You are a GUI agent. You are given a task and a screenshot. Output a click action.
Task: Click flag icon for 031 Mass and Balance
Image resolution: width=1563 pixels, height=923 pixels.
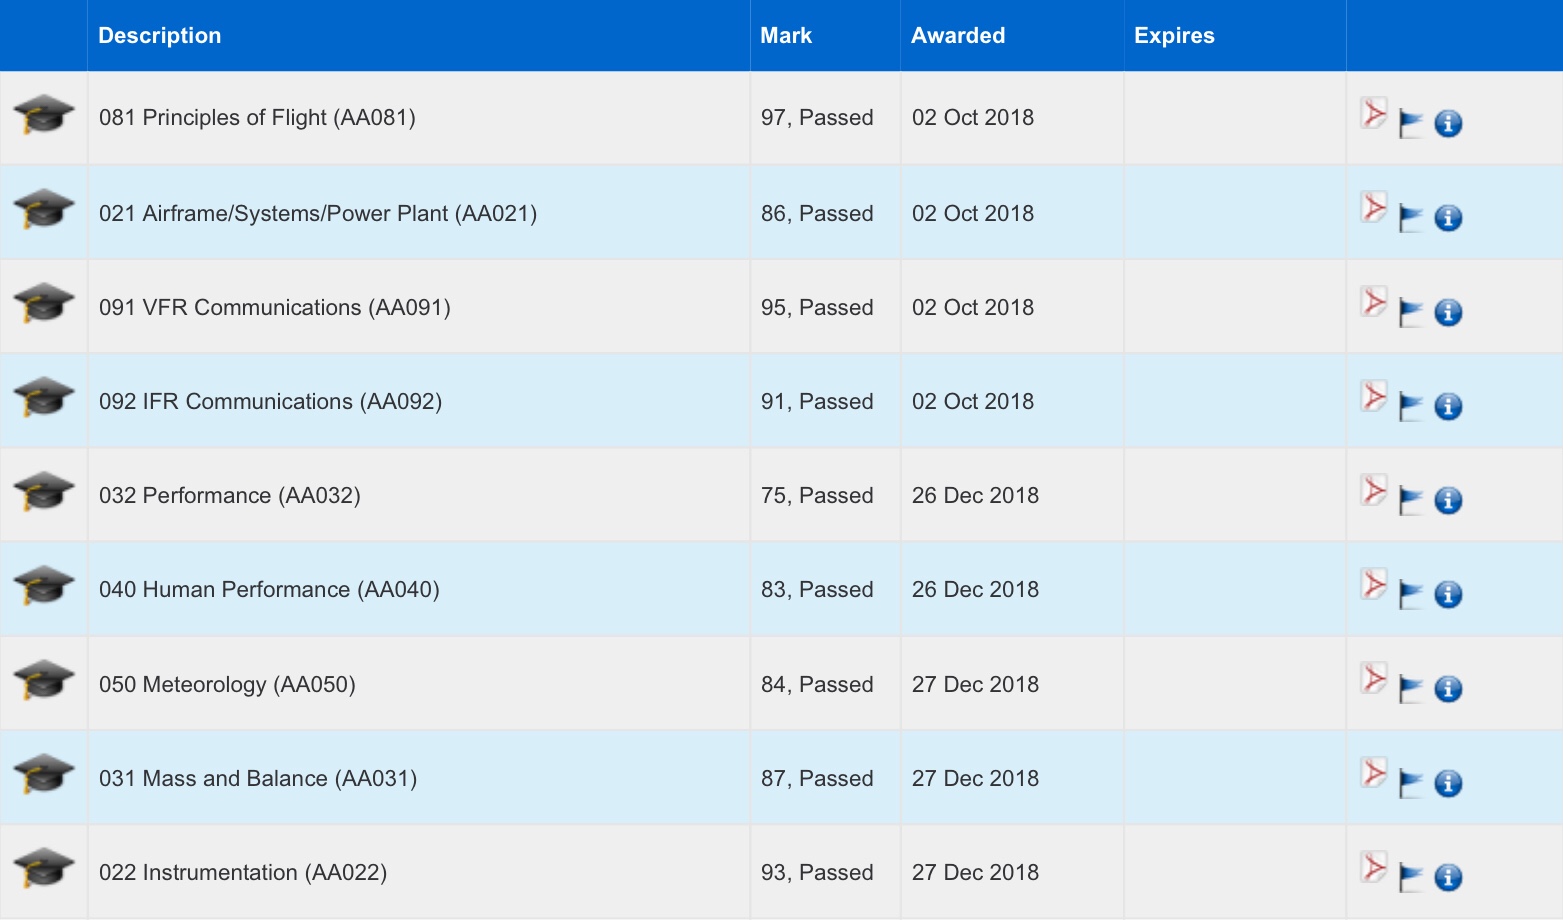(x=1410, y=783)
